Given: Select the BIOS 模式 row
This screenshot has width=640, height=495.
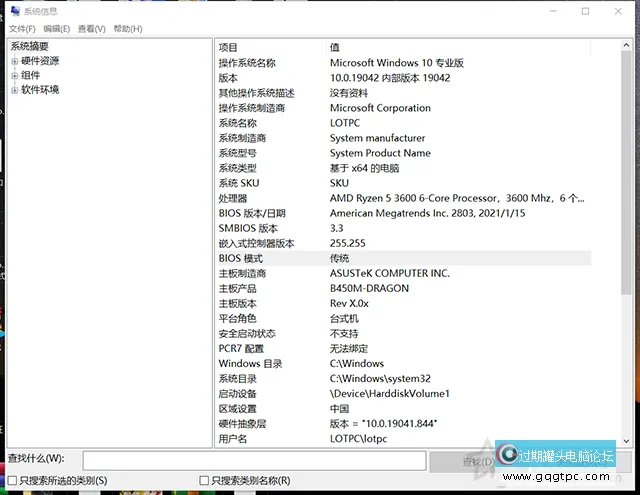Looking at the screenshot, I should pyautogui.click(x=403, y=258).
